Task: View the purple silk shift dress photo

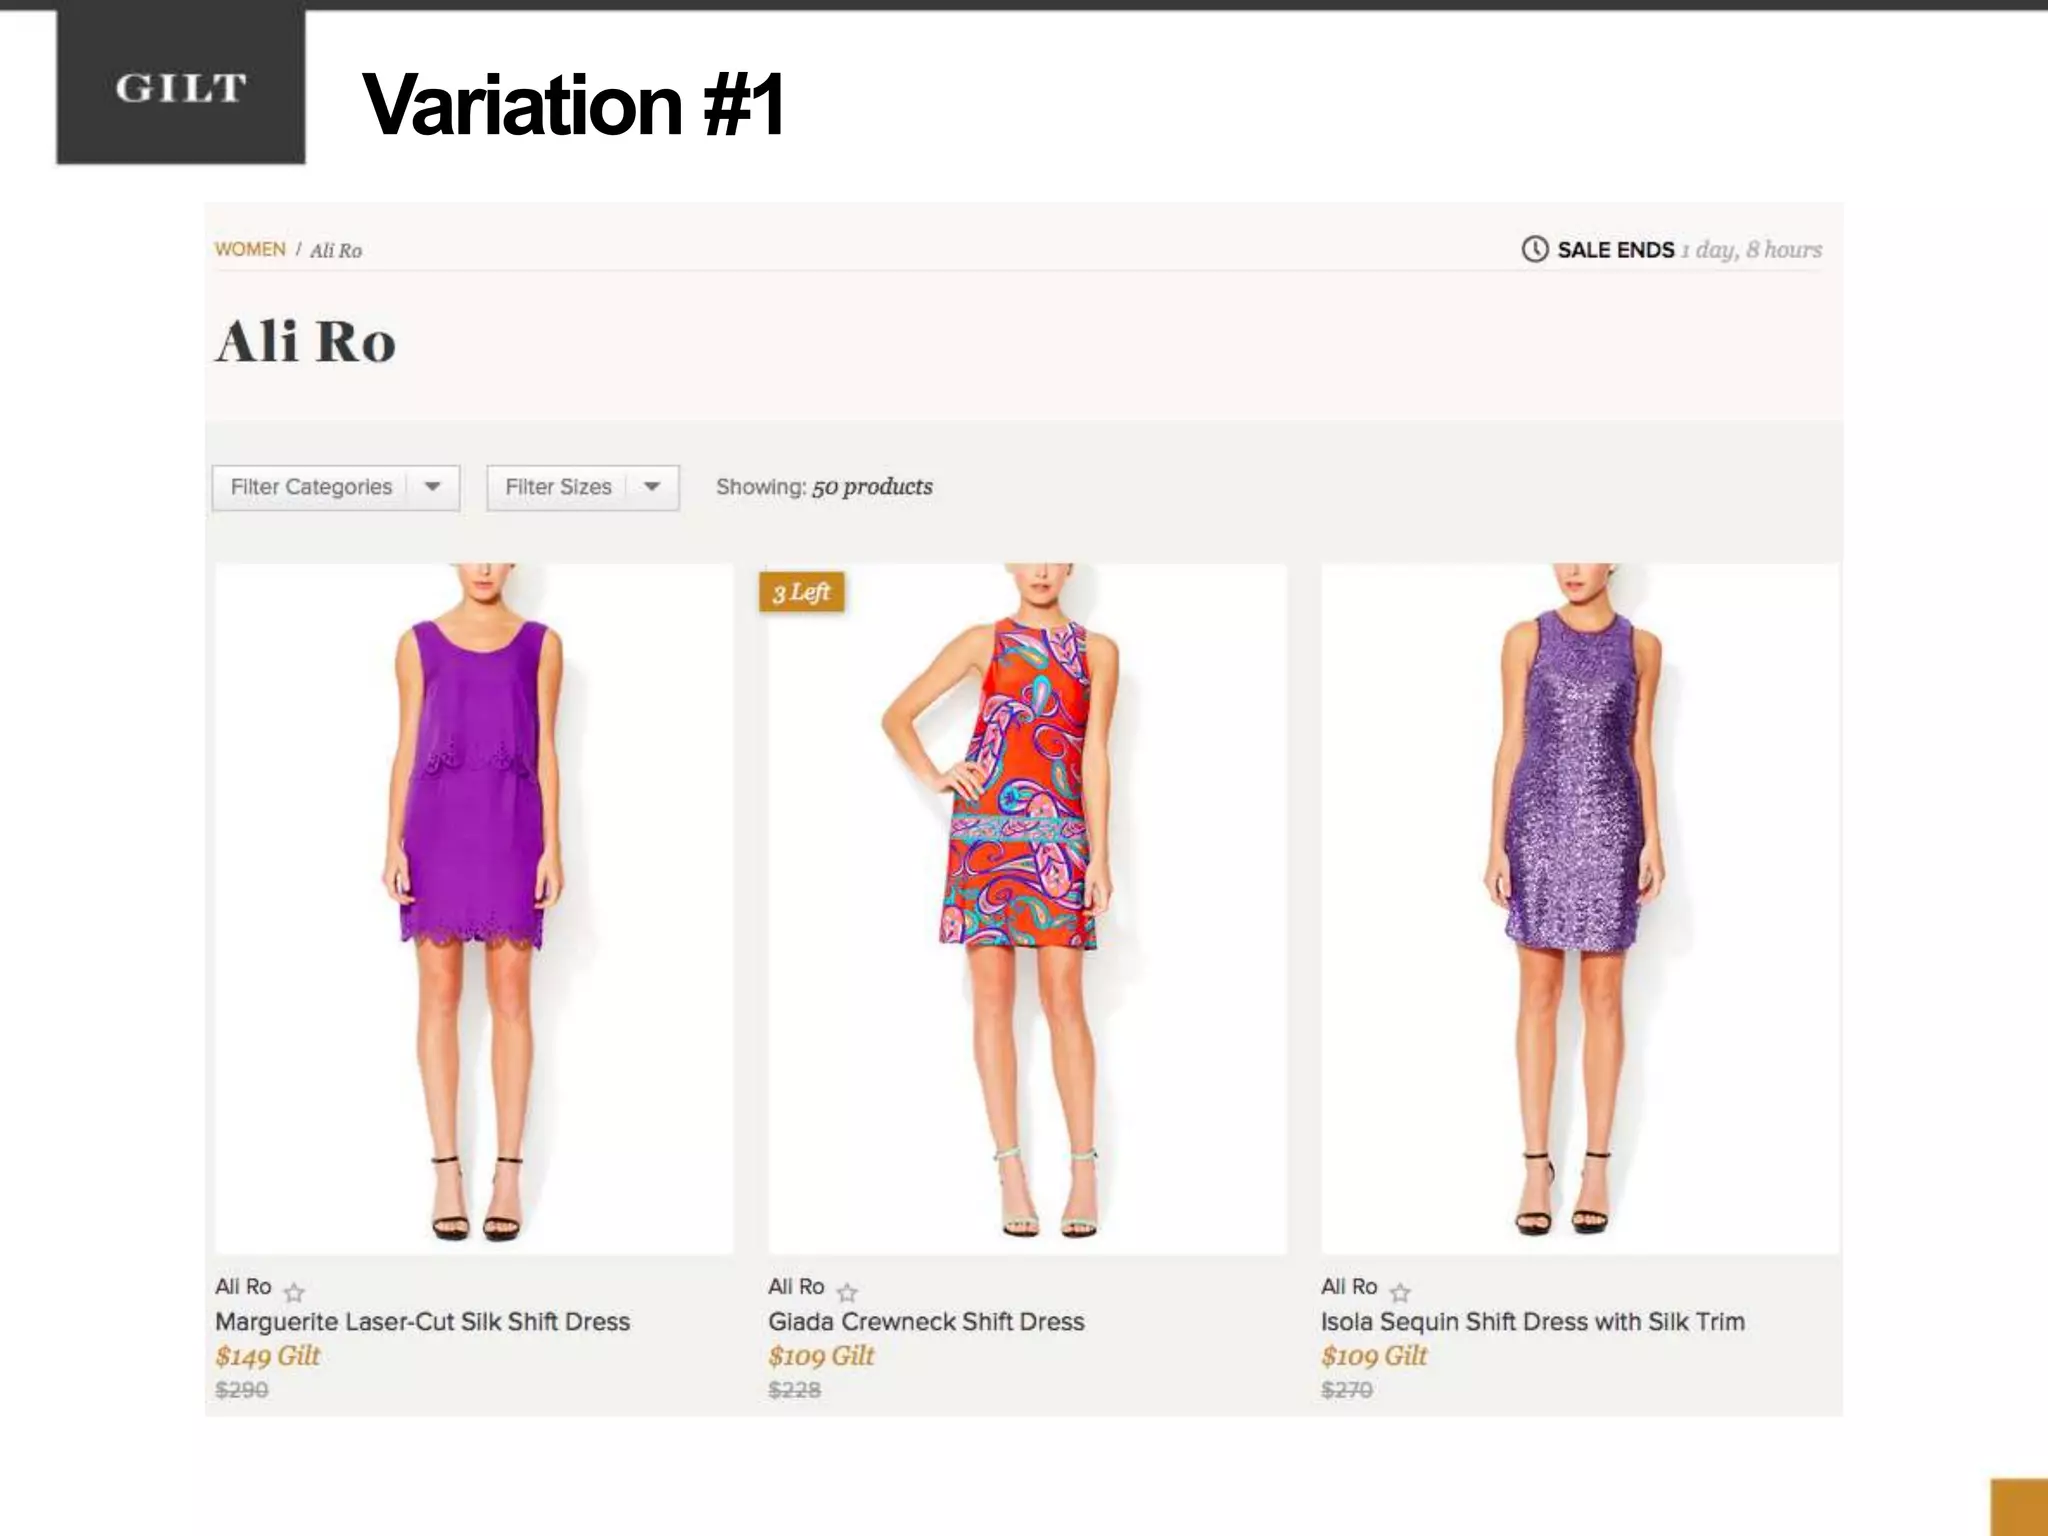Action: point(474,909)
